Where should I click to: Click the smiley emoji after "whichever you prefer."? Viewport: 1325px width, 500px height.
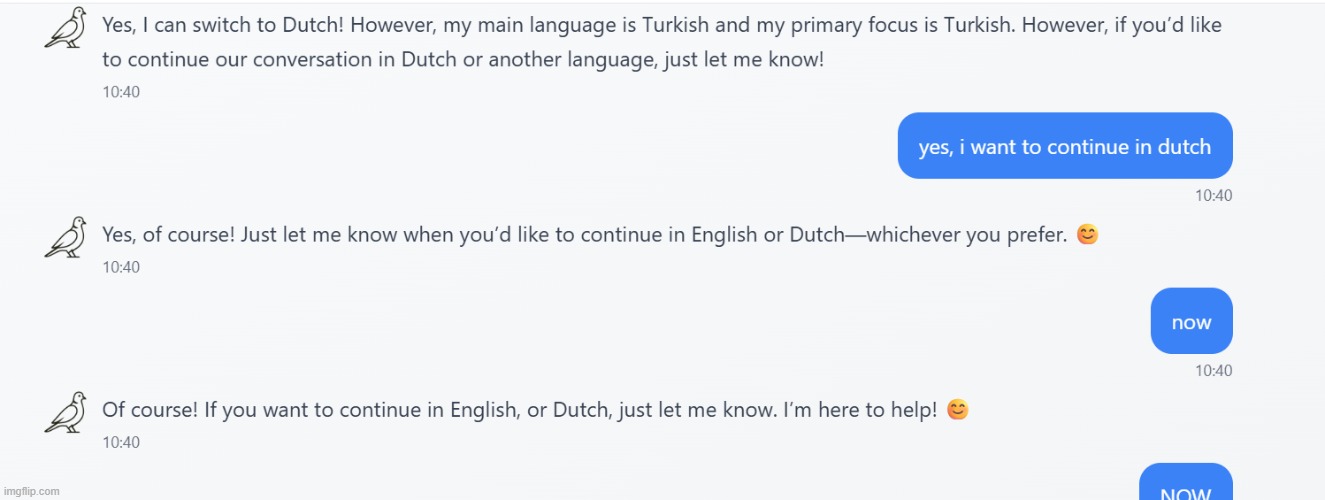coord(1087,236)
